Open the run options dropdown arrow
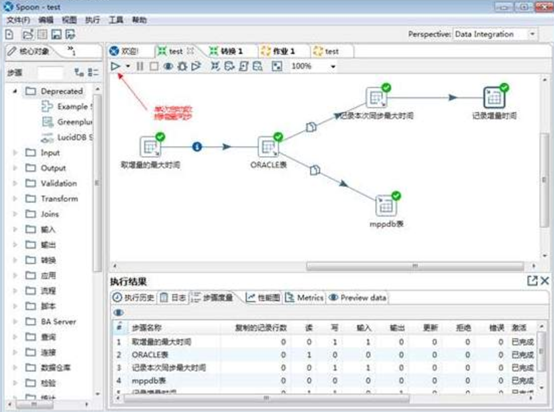 point(128,66)
